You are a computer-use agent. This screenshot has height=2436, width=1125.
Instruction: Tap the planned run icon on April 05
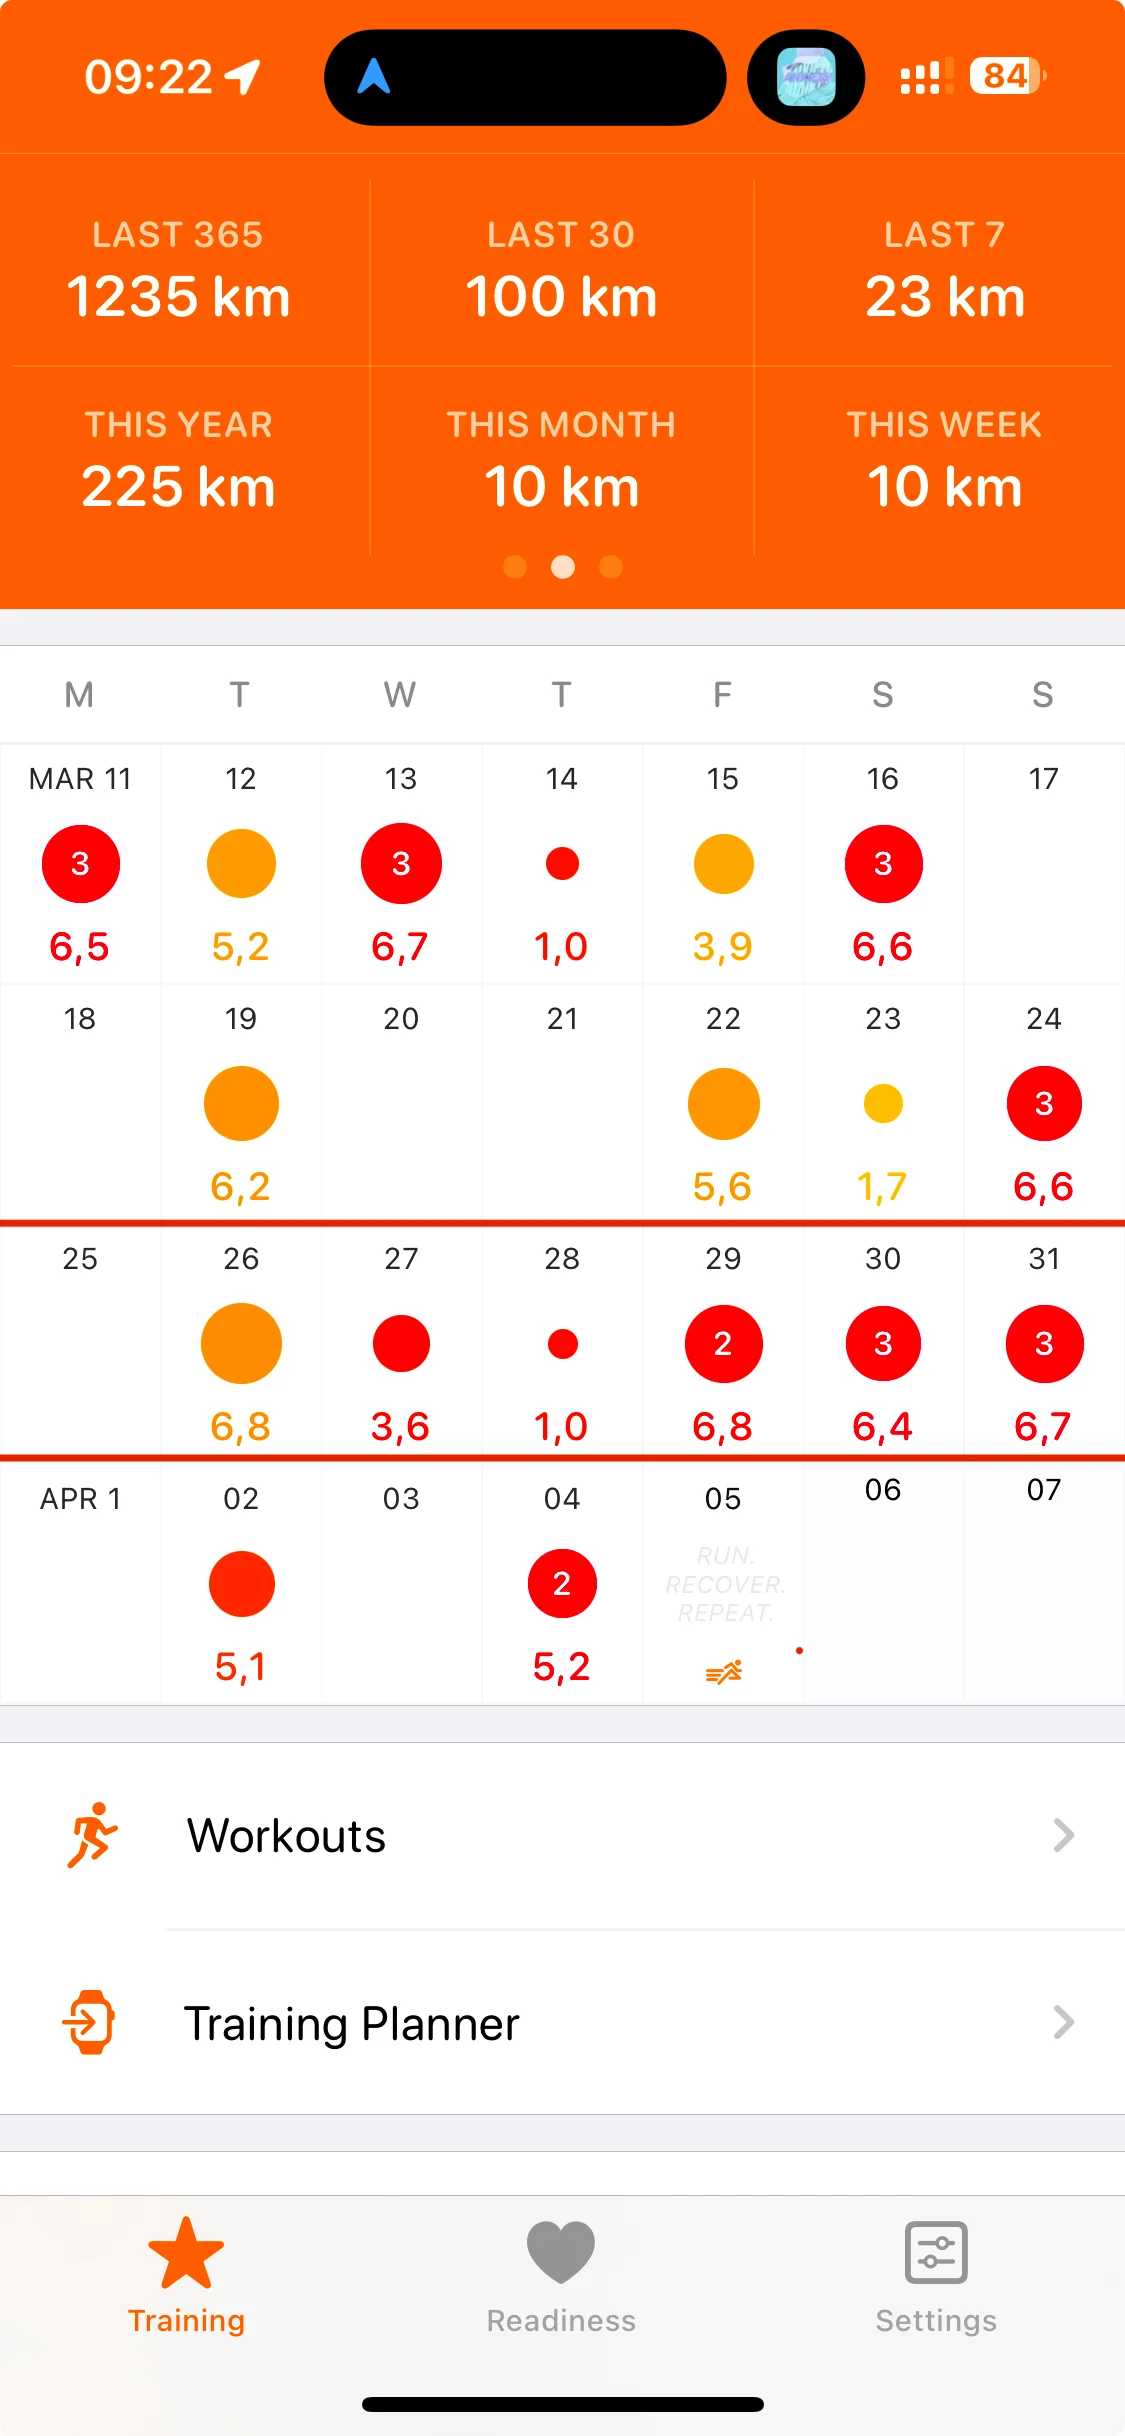[x=723, y=1671]
